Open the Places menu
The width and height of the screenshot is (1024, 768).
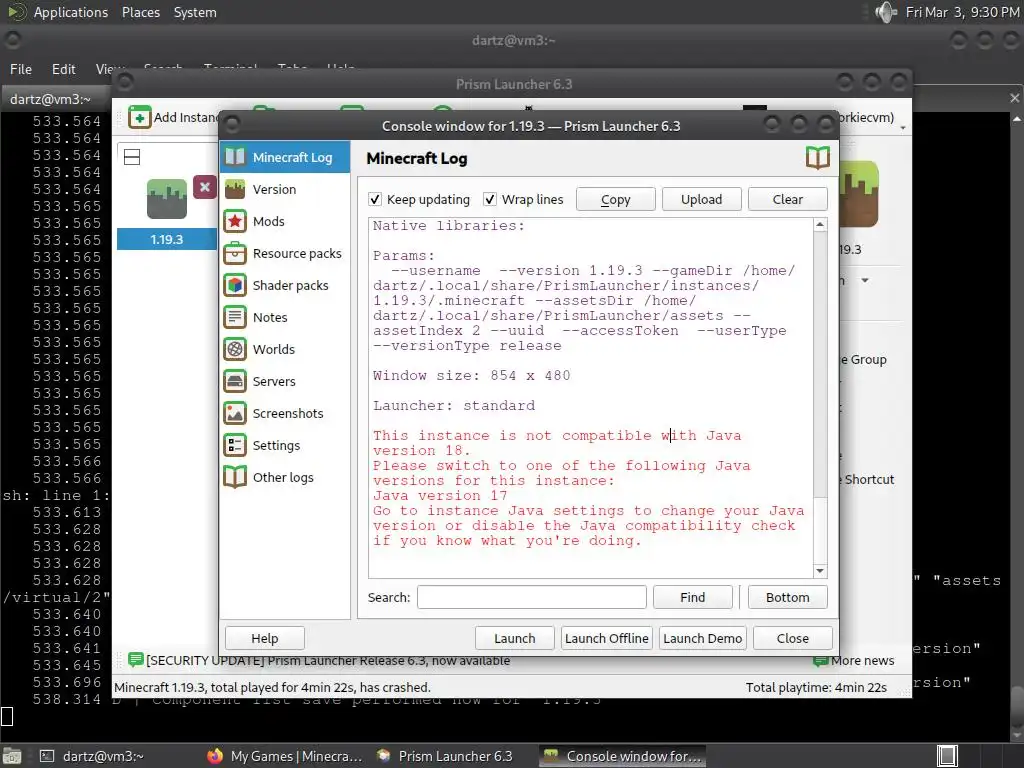pos(140,12)
